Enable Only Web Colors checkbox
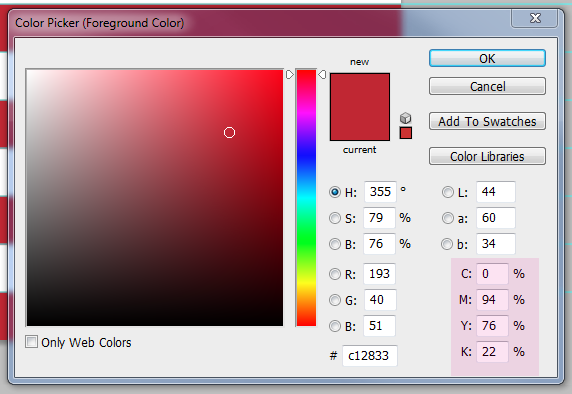The height and width of the screenshot is (394, 572). (31, 342)
